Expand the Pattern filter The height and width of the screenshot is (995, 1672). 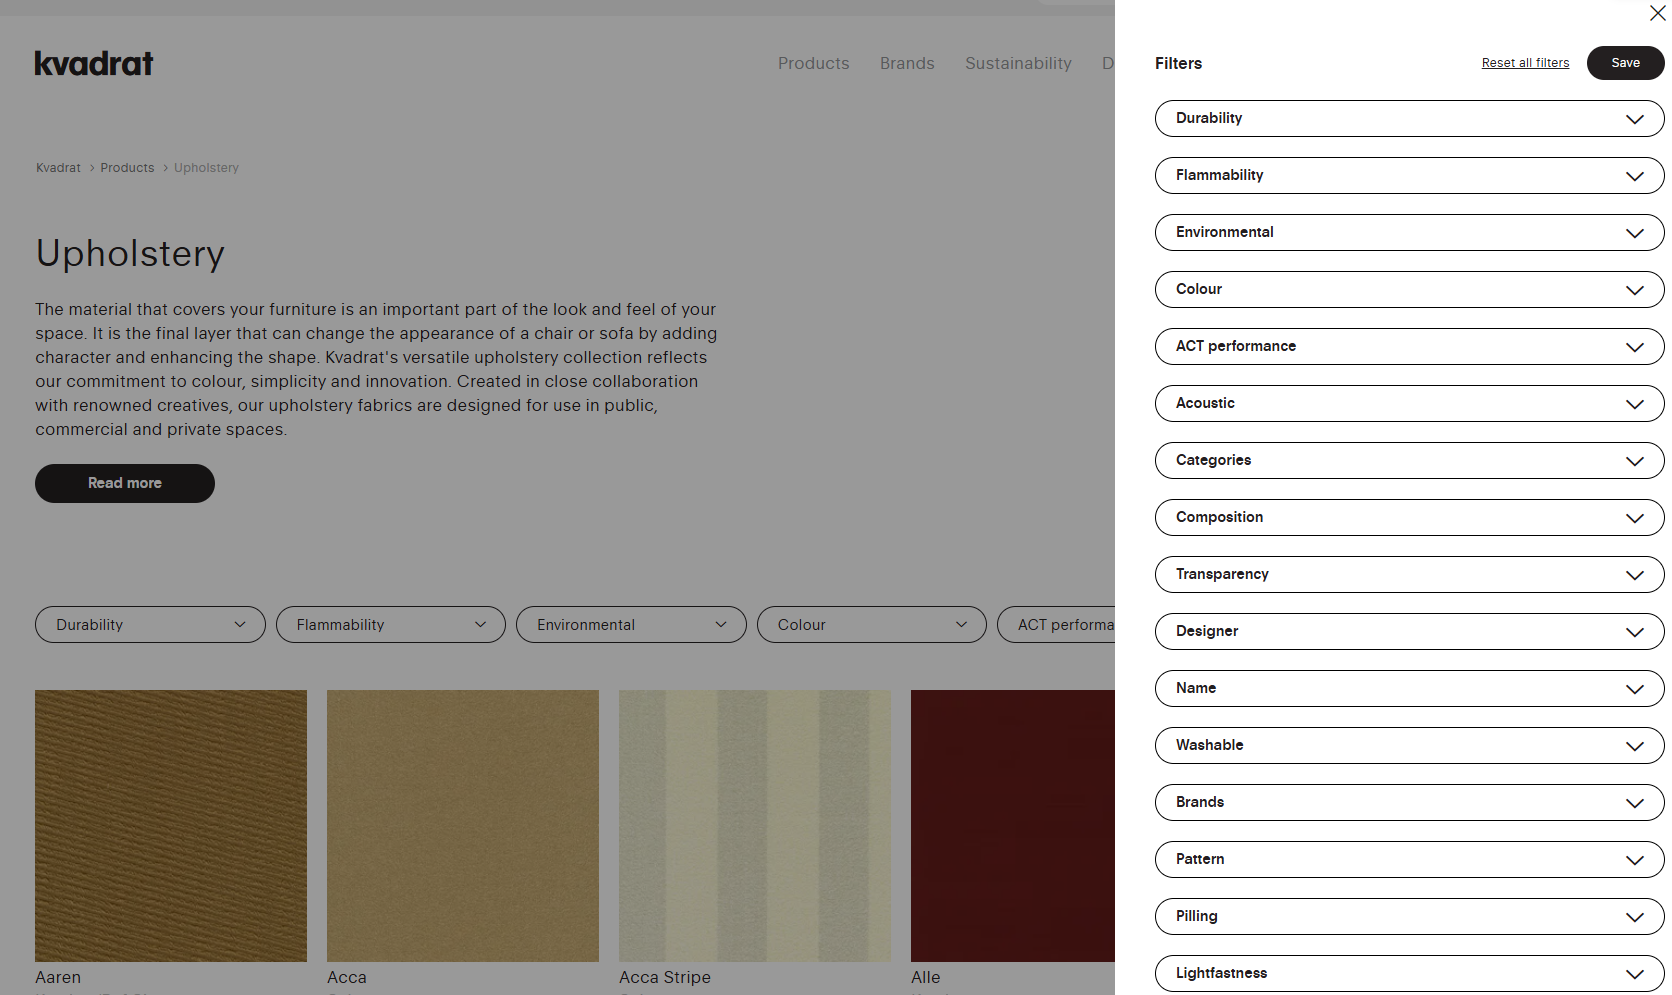pyautogui.click(x=1408, y=859)
